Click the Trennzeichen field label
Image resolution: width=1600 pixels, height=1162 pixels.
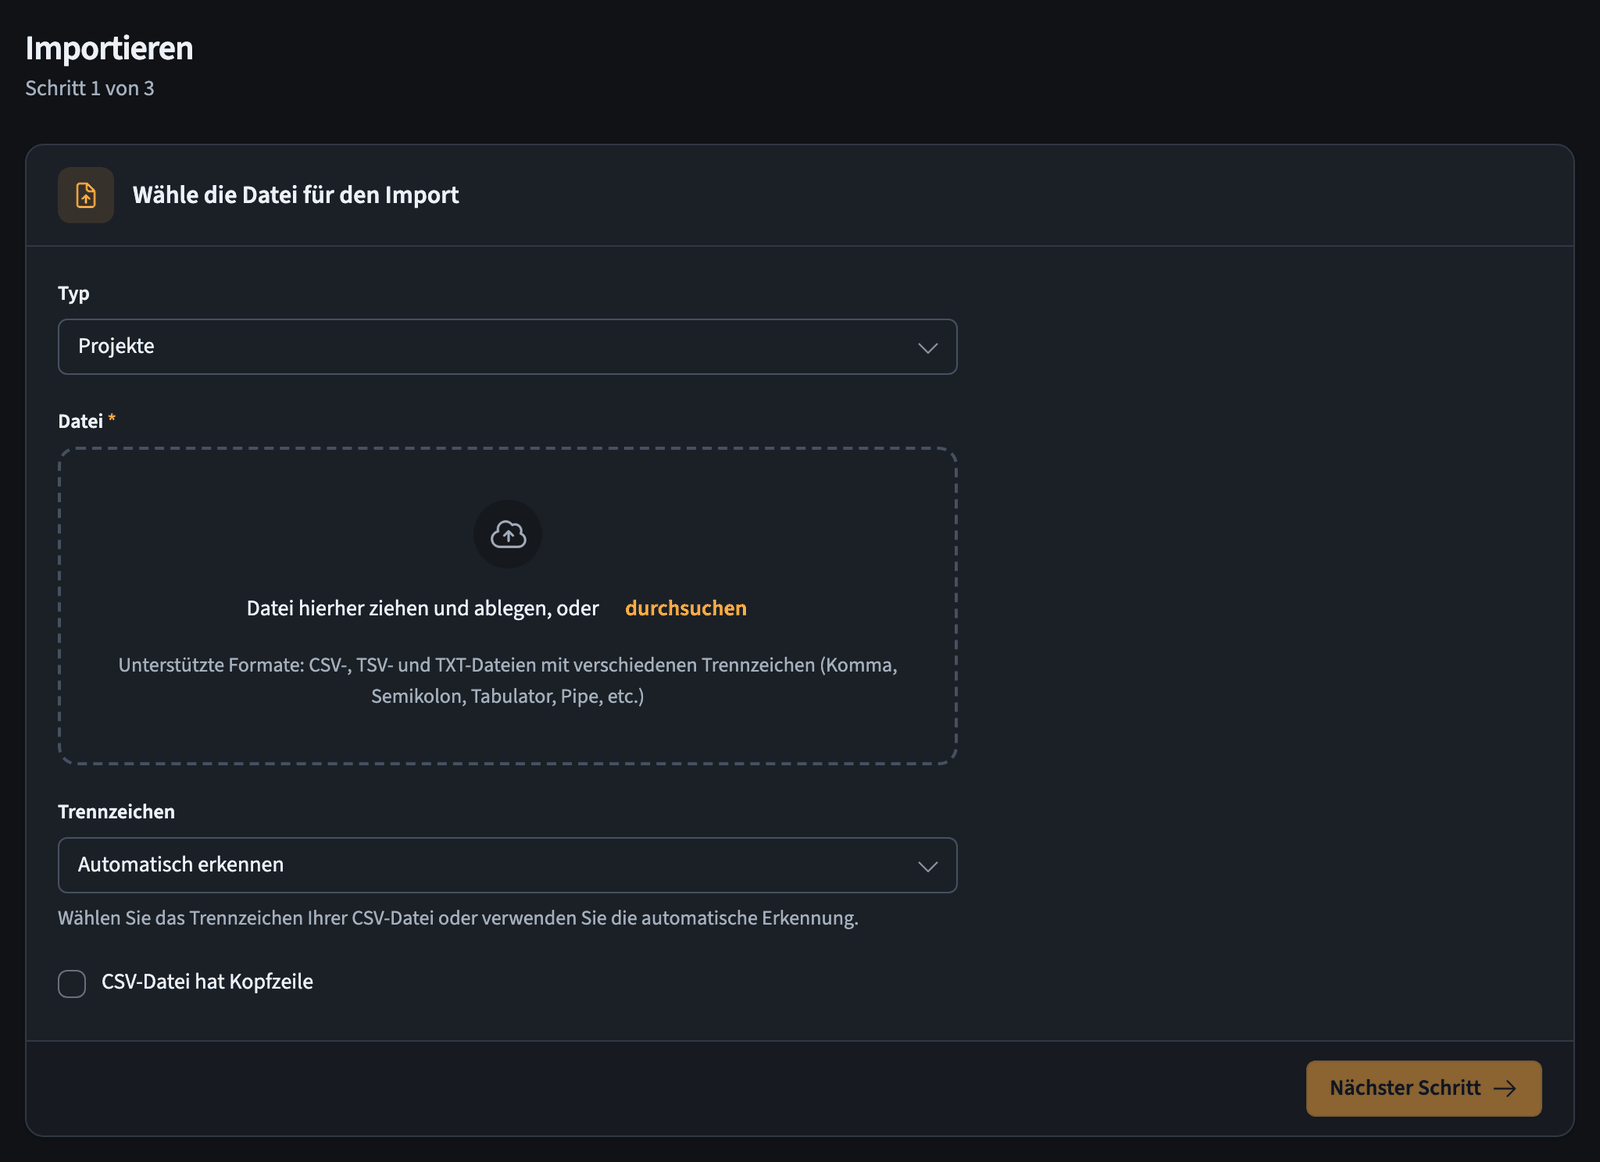click(116, 812)
